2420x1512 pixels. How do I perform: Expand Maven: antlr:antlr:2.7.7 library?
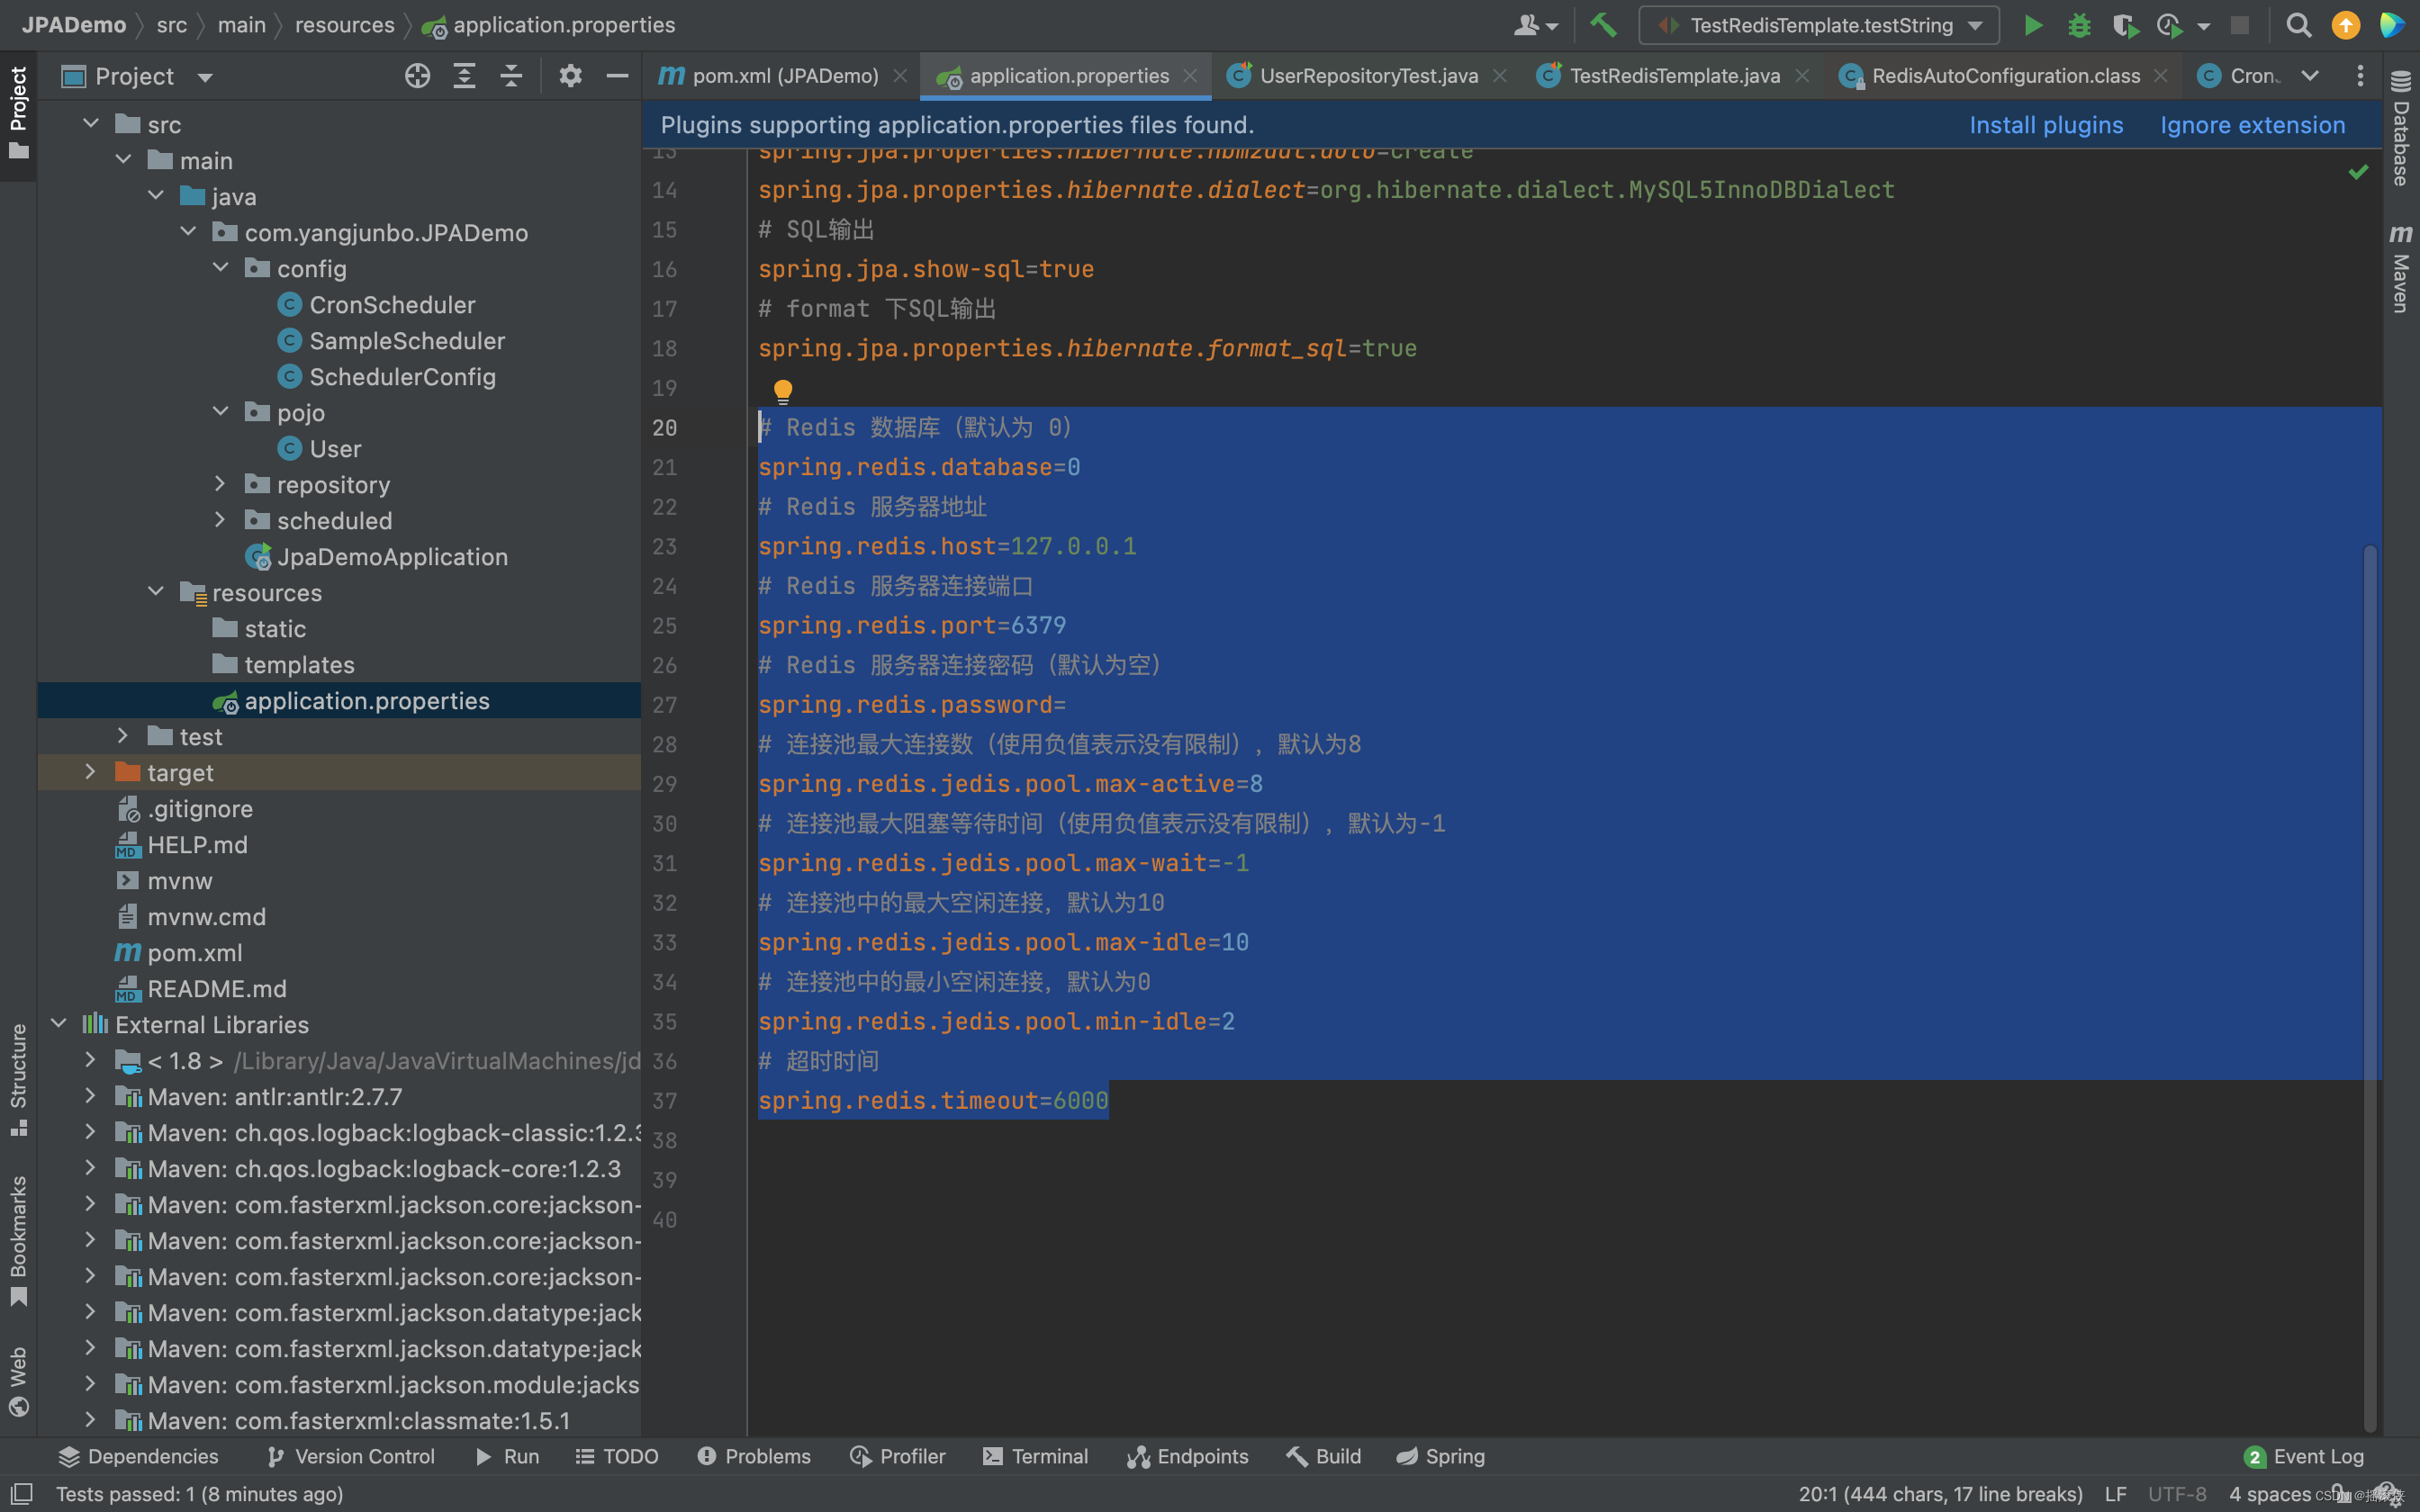(x=91, y=1095)
